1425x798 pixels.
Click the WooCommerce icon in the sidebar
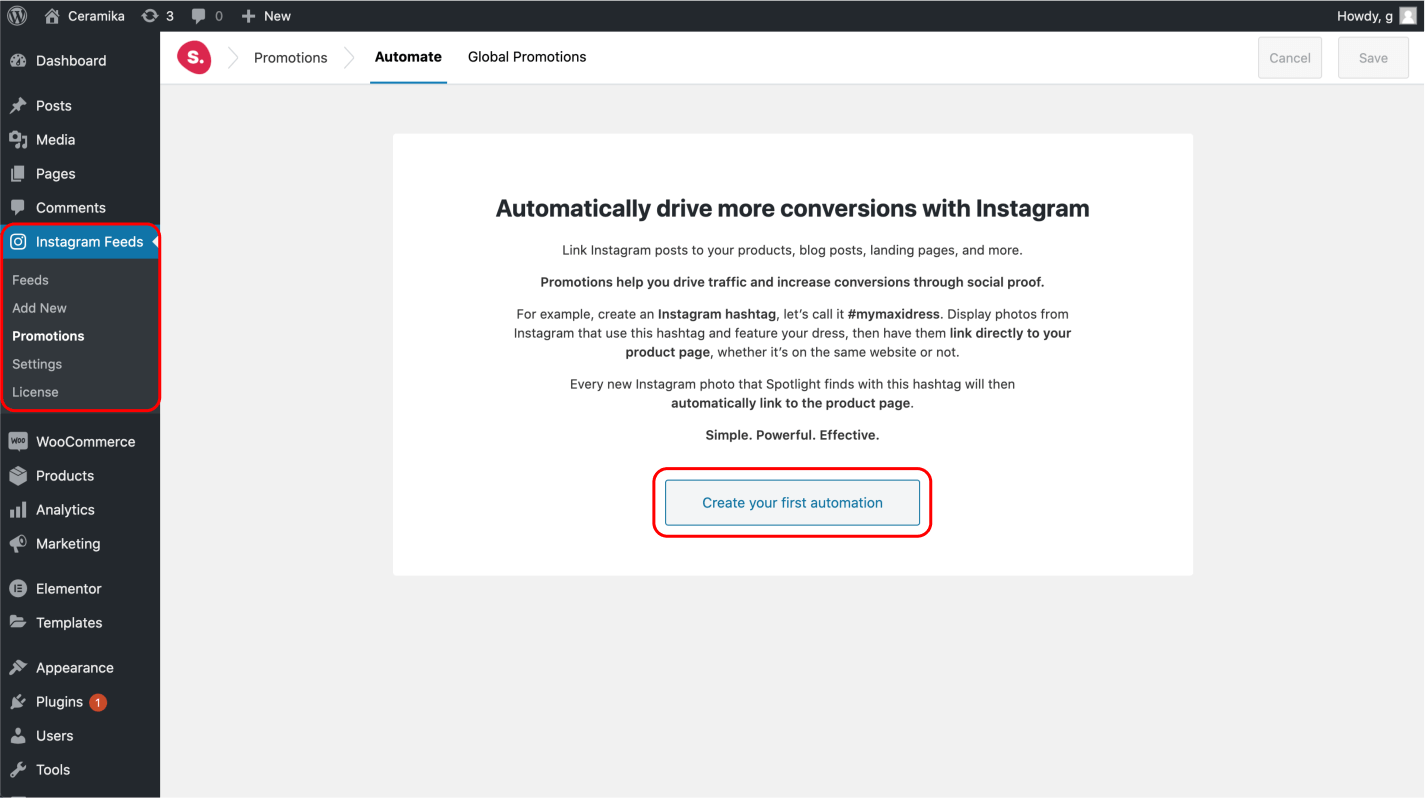coord(18,442)
